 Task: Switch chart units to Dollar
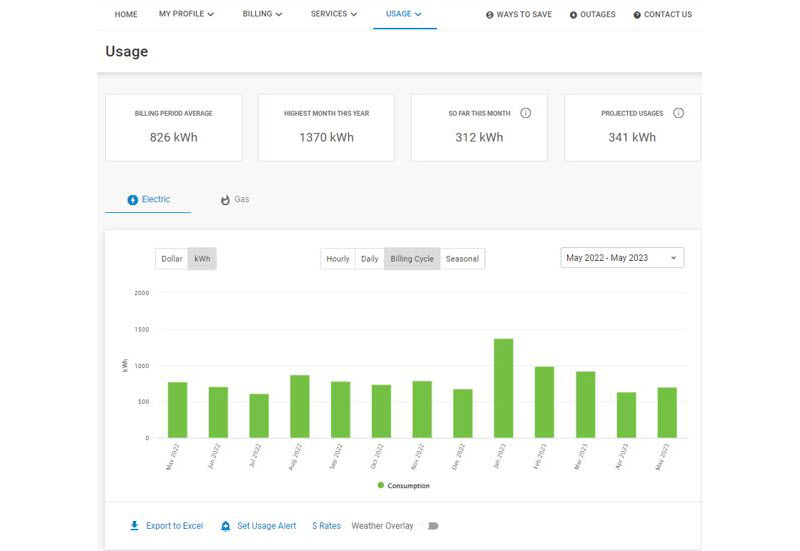pyautogui.click(x=172, y=259)
